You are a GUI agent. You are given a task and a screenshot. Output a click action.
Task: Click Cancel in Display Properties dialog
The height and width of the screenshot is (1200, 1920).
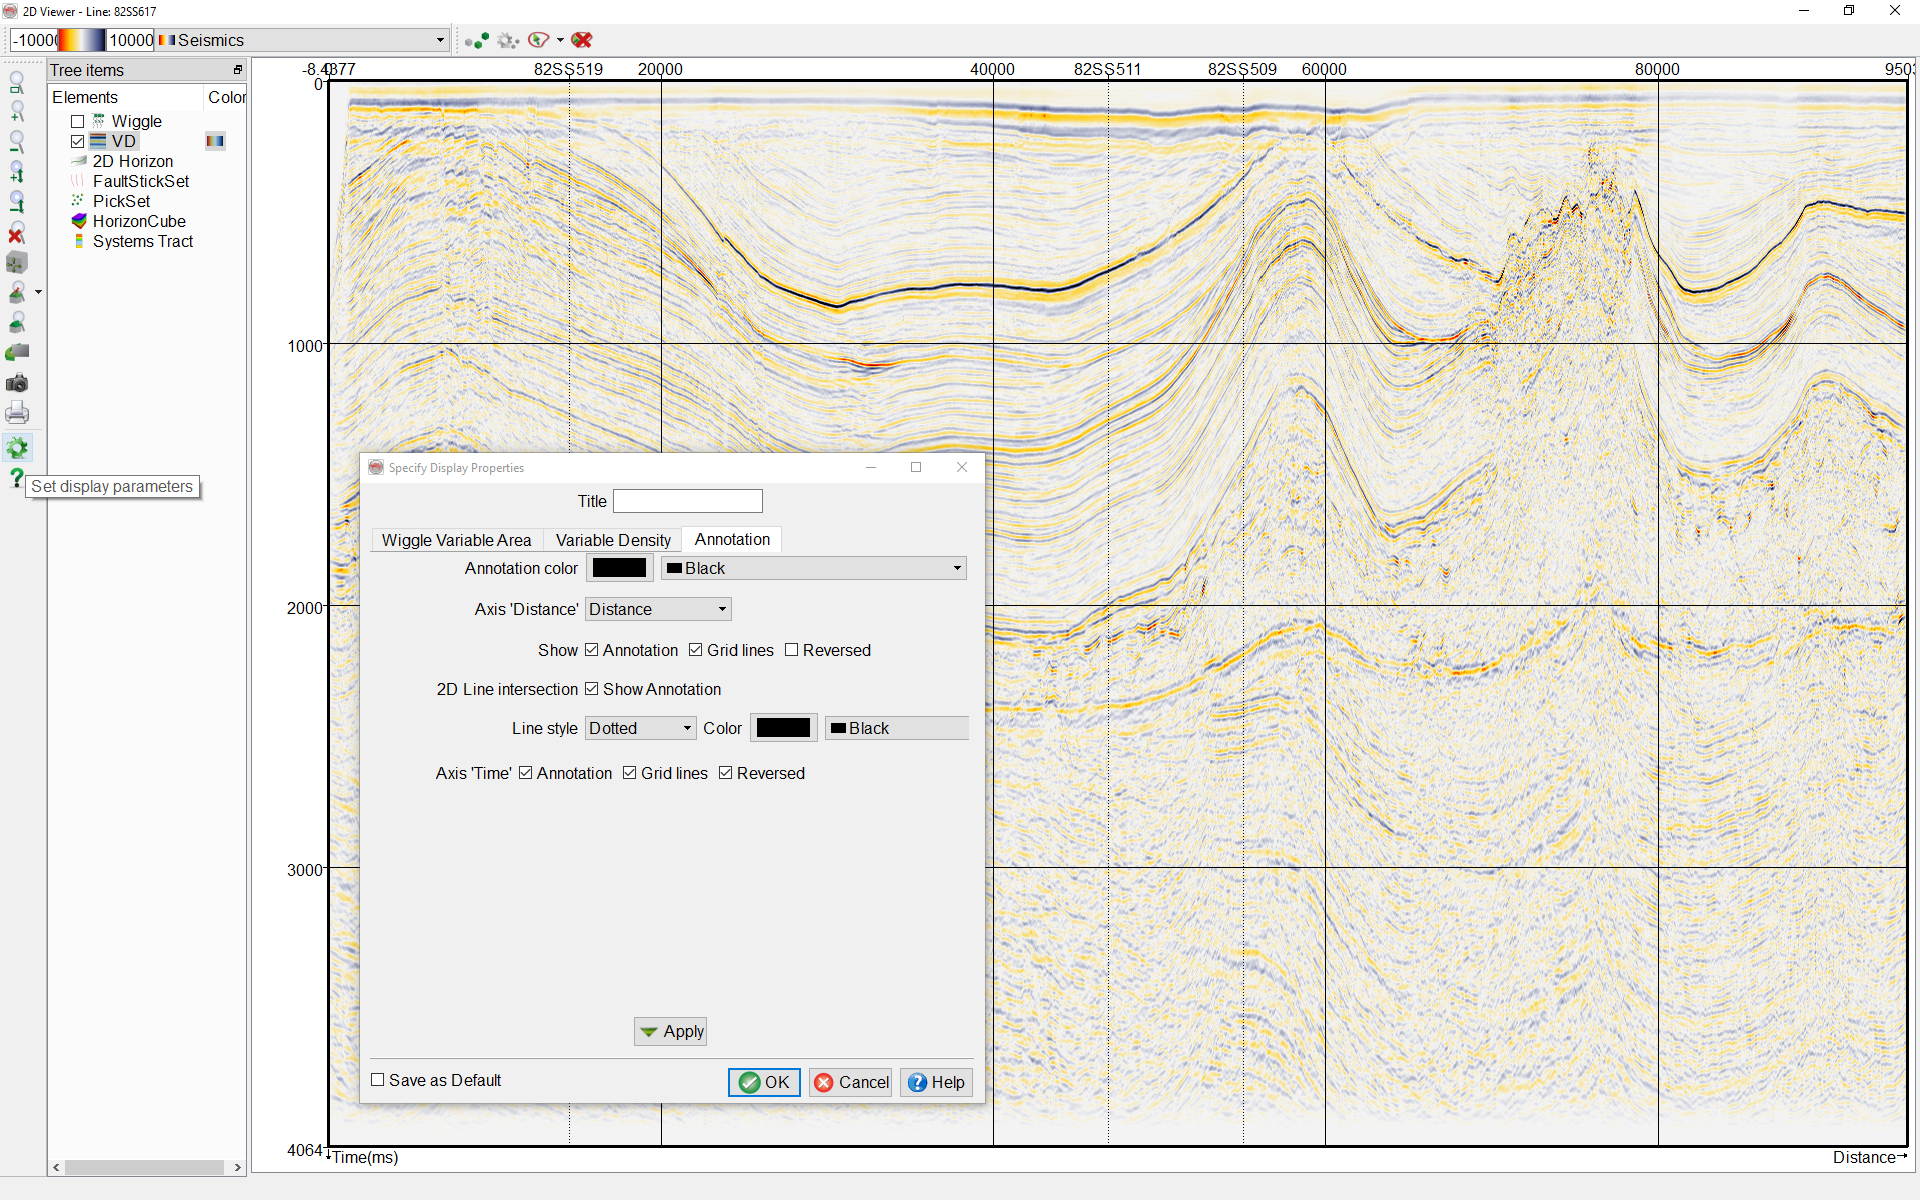point(850,1082)
